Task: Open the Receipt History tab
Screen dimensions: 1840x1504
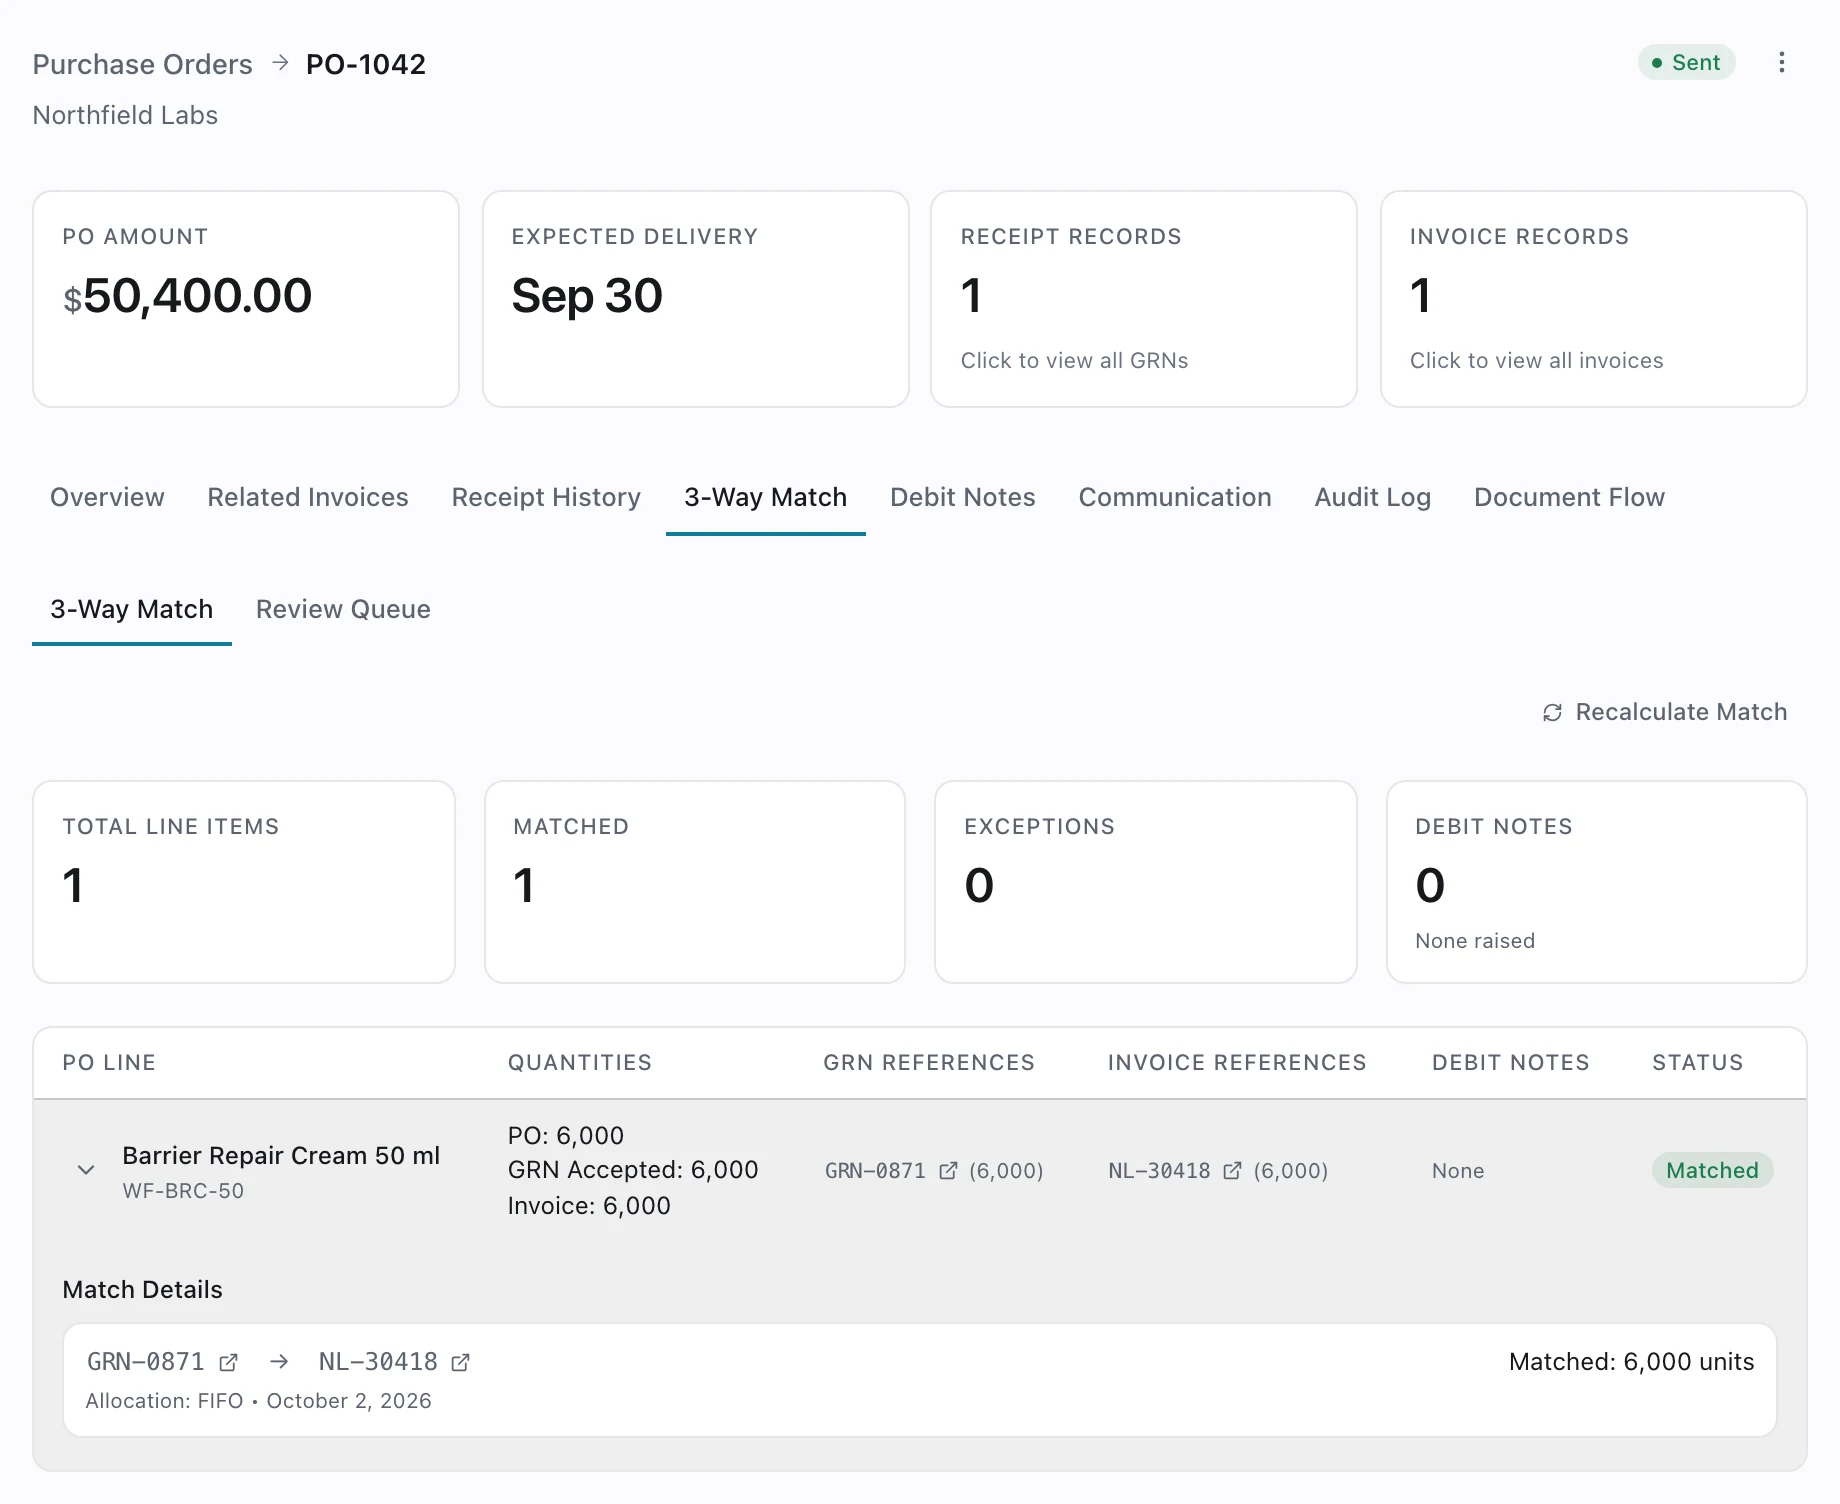Action: point(546,497)
